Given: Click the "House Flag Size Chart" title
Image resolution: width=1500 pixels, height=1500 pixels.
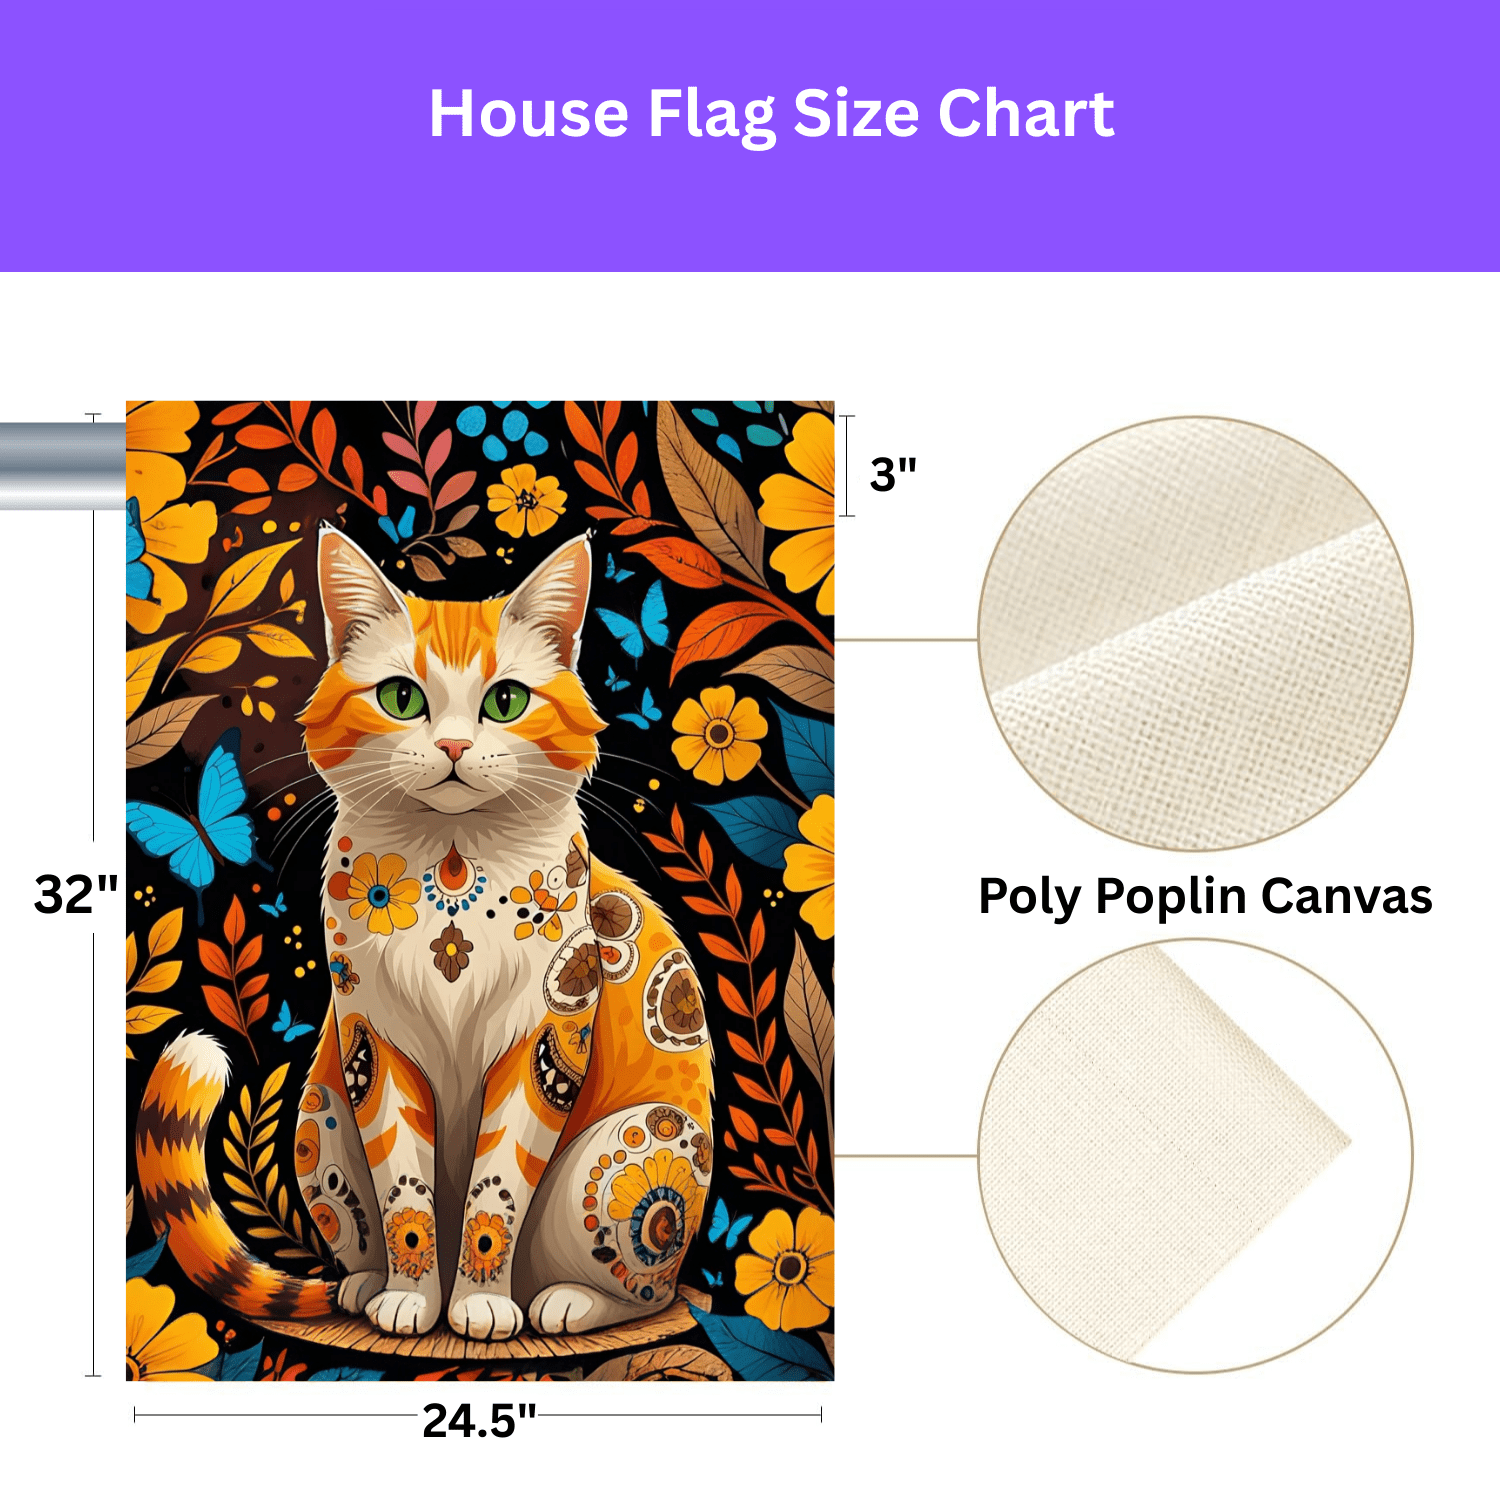Looking at the screenshot, I should (771, 114).
